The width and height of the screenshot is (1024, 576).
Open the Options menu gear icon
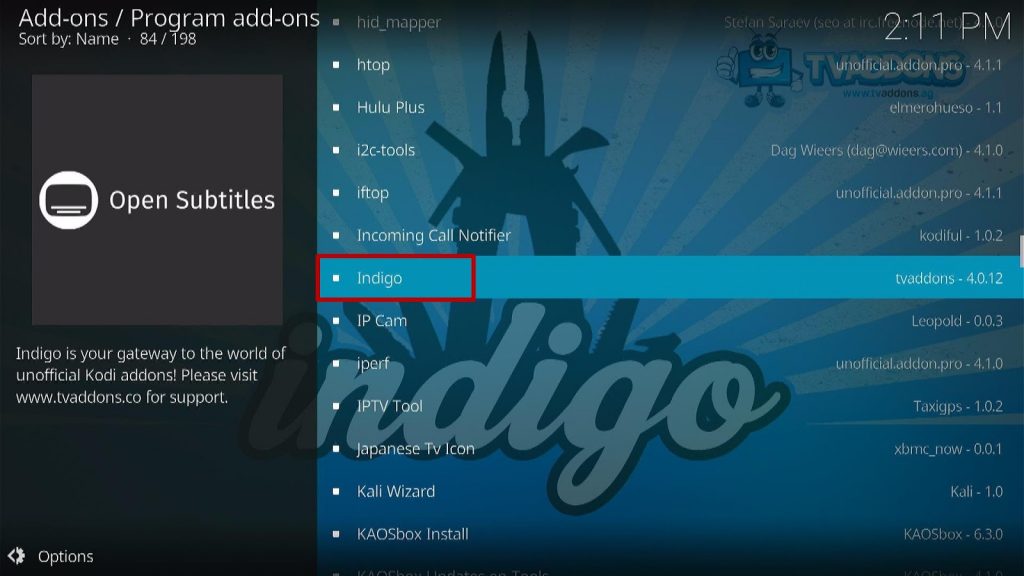point(16,556)
